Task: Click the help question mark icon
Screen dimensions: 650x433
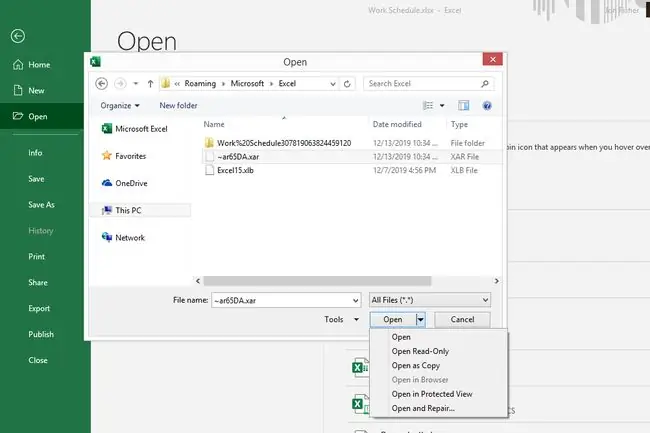Action: pos(487,106)
